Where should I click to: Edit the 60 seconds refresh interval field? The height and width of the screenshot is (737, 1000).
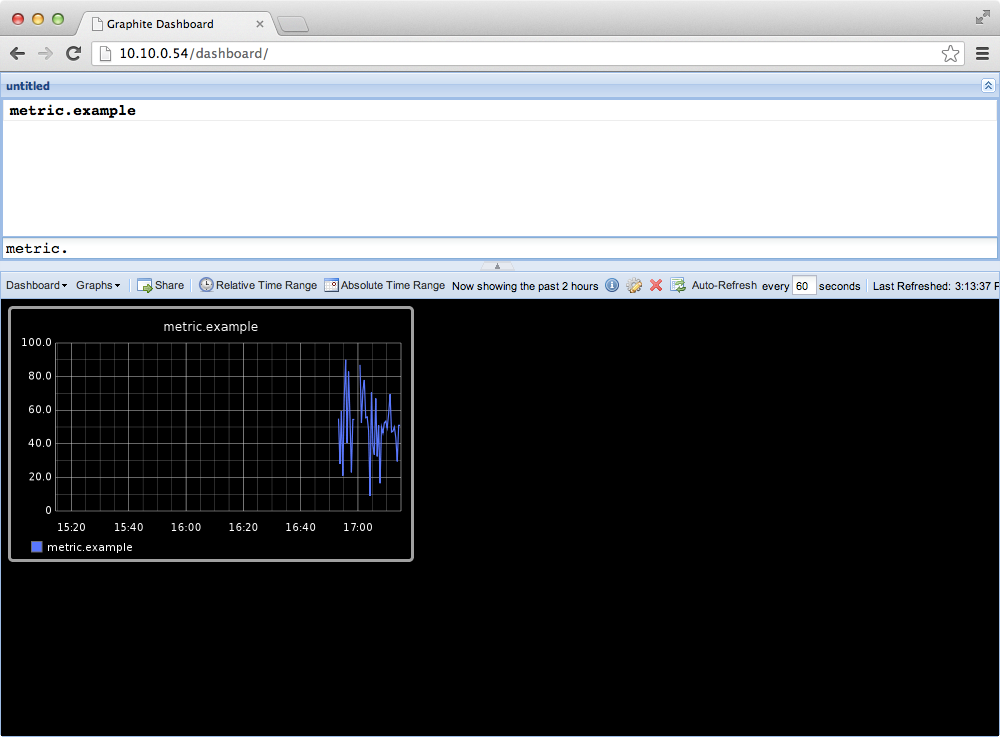click(804, 286)
